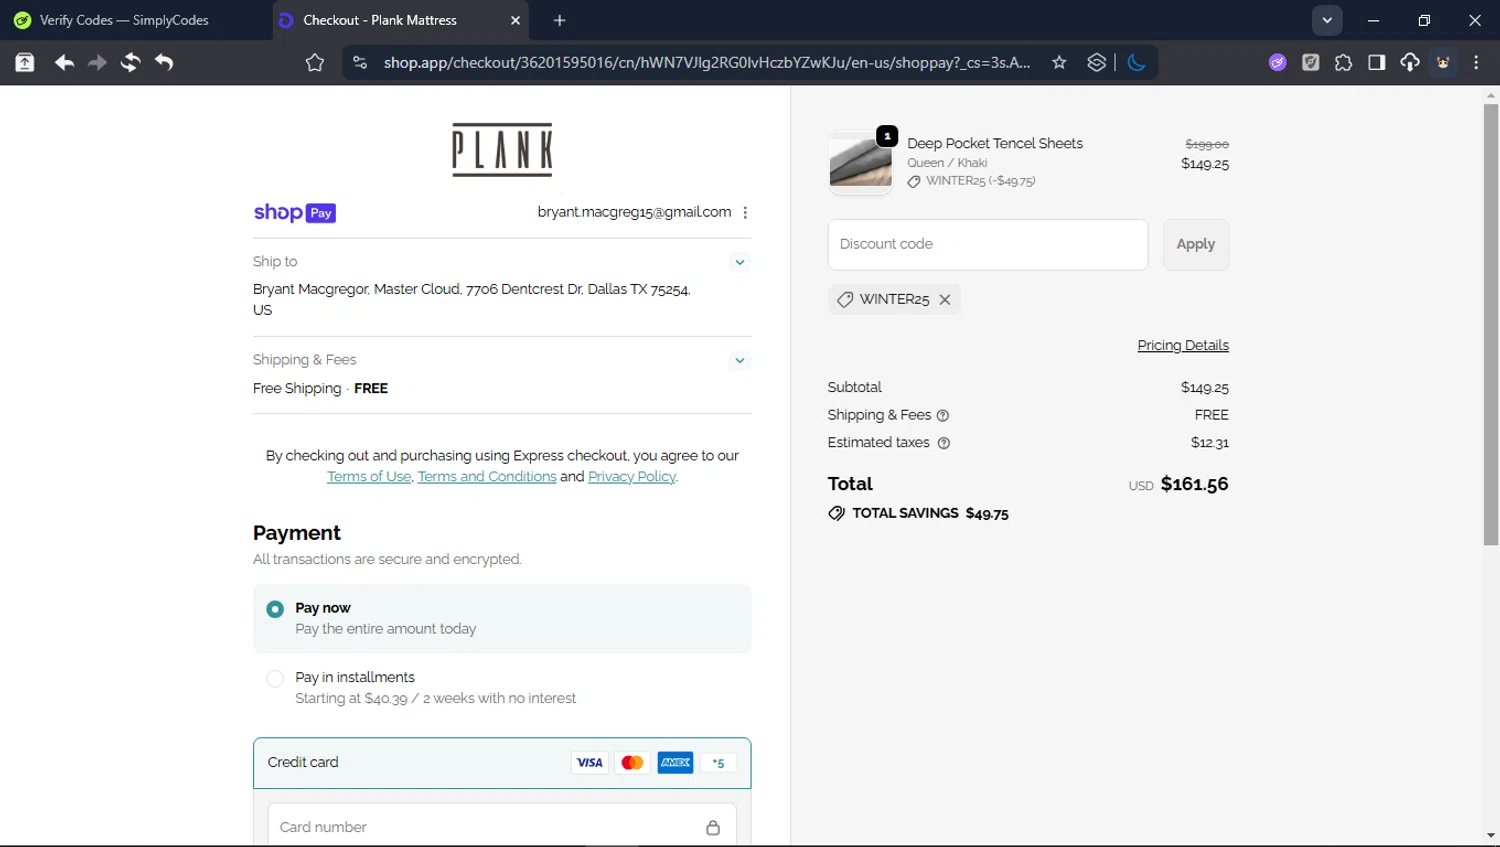Click into the Discount code field

(x=988, y=244)
